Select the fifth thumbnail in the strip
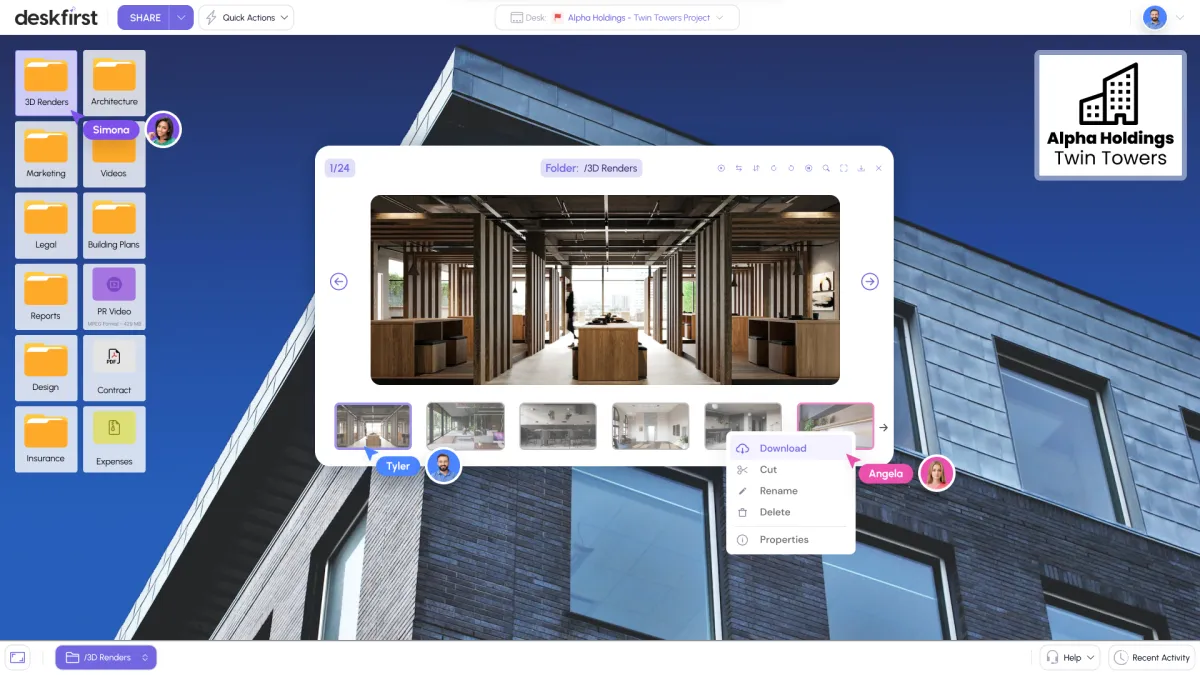This screenshot has width=1200, height=675. (743, 426)
